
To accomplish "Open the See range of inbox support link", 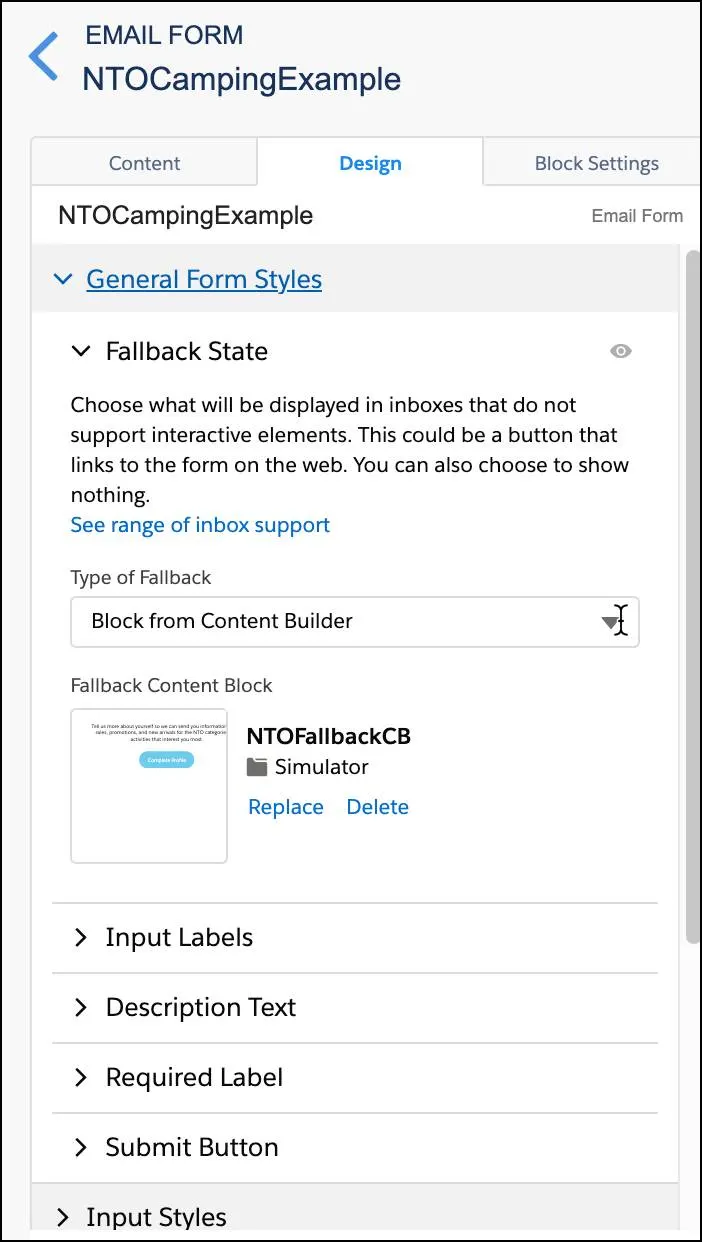I will point(200,525).
